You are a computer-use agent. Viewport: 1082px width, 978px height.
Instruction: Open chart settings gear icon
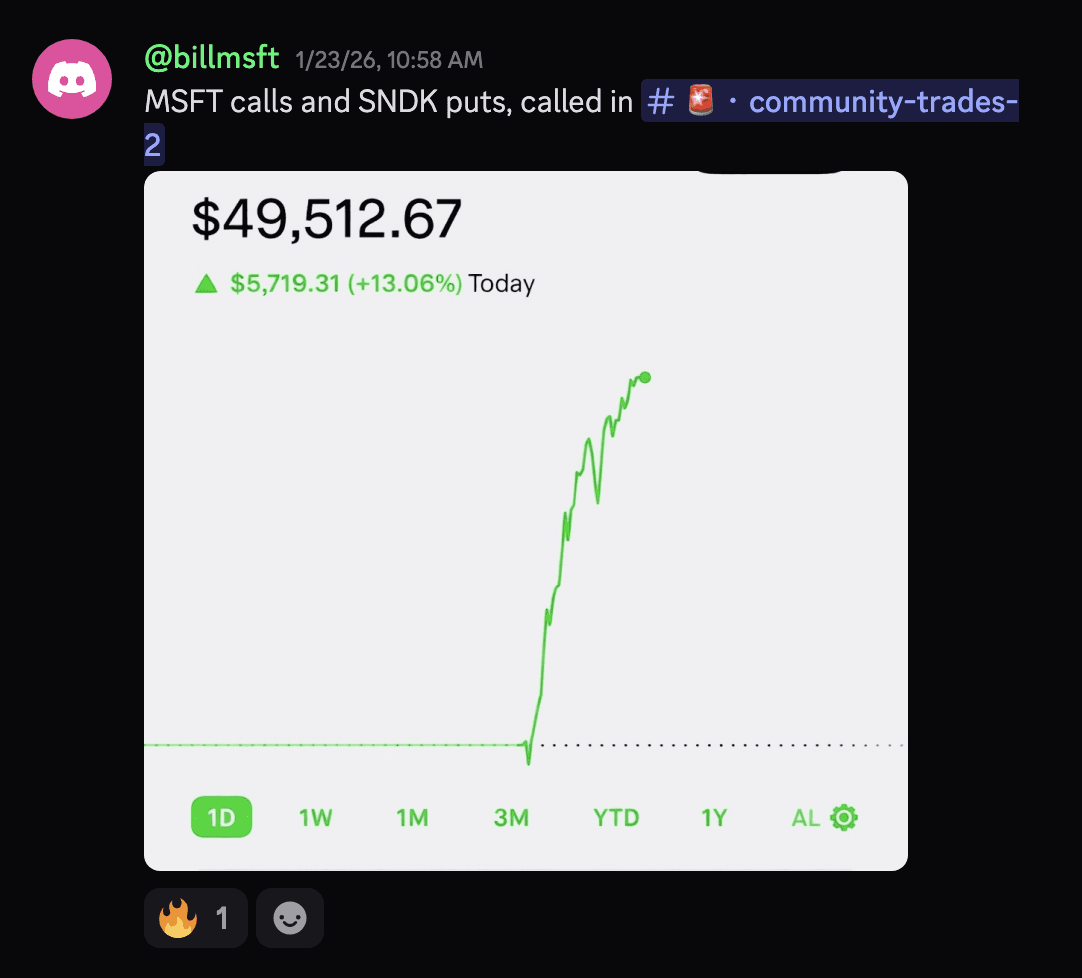[x=844, y=818]
